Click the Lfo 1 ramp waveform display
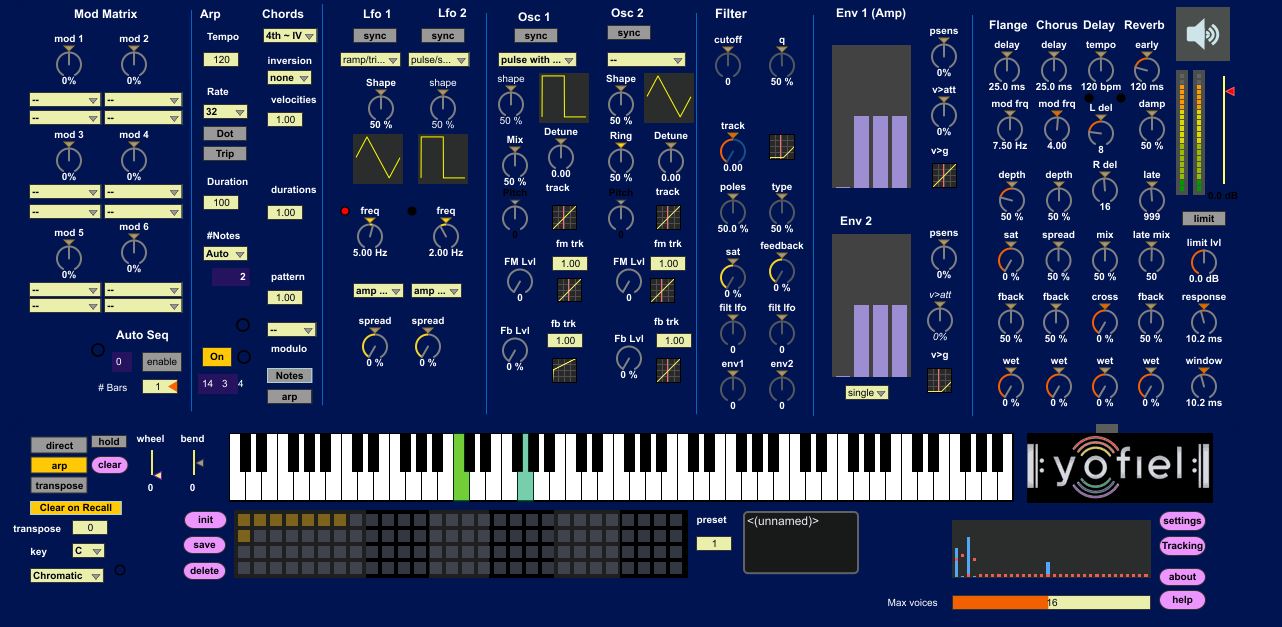Viewport: 1282px width, 627px height. tap(378, 159)
